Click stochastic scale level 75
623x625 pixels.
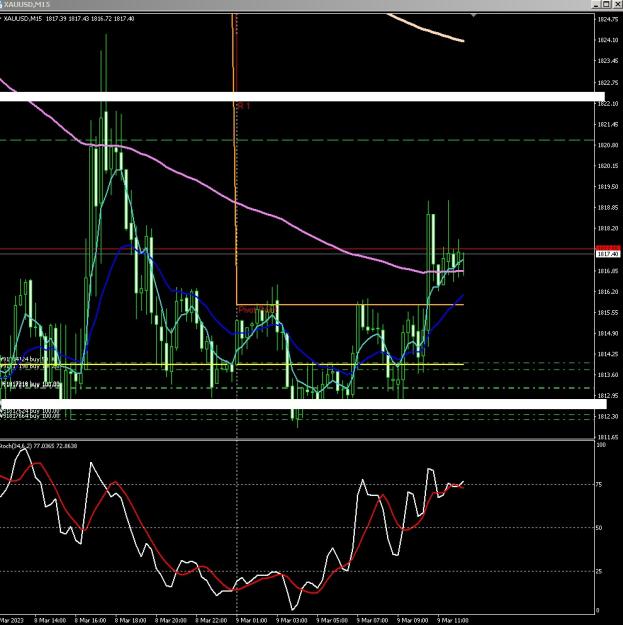(599, 484)
